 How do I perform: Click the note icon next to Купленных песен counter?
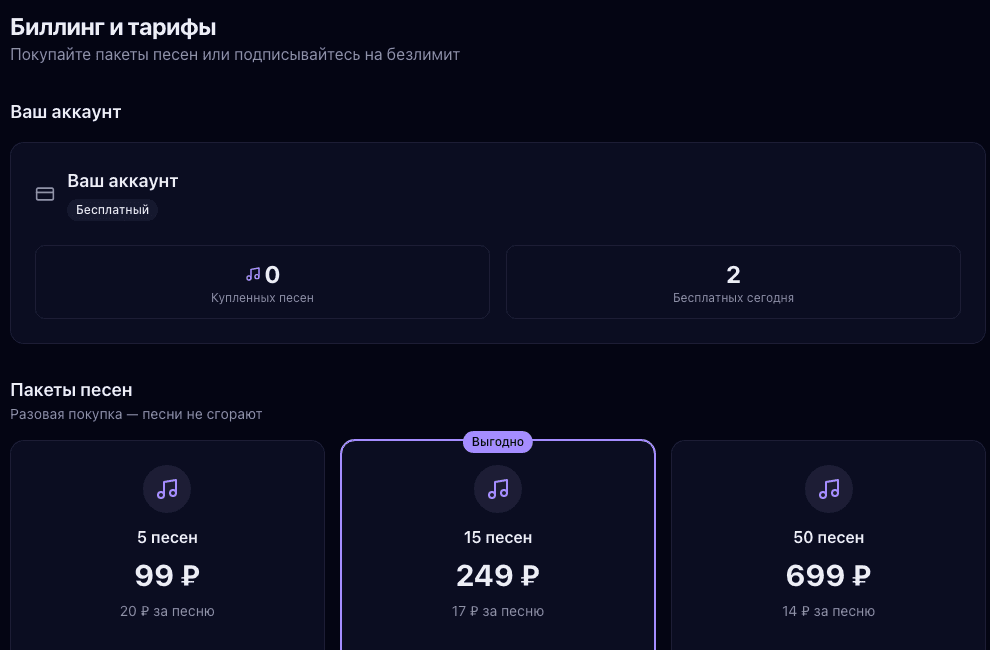click(x=254, y=274)
